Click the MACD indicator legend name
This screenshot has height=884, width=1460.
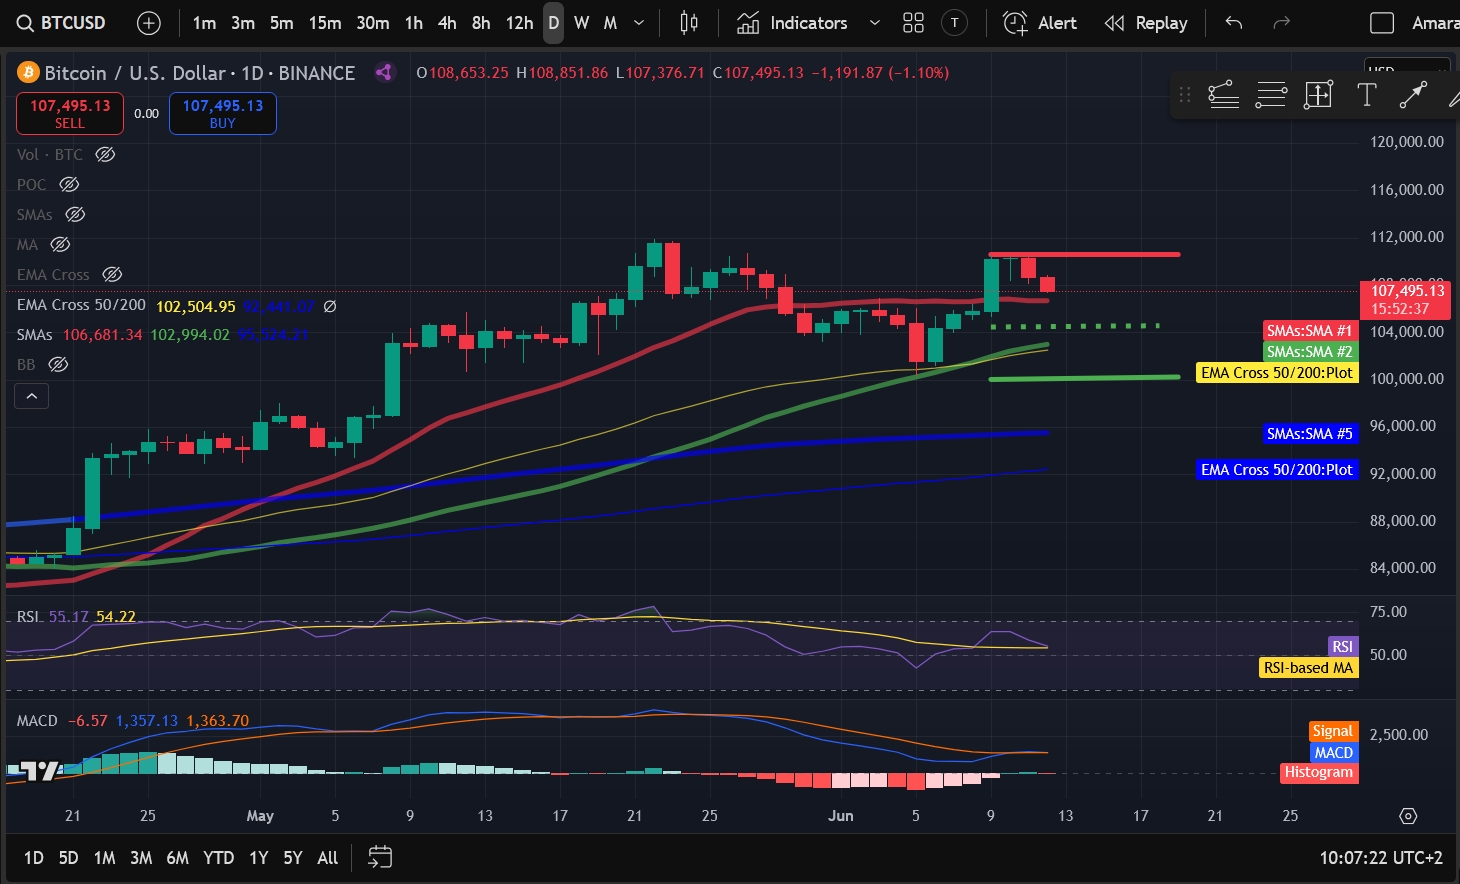pyautogui.click(x=37, y=721)
